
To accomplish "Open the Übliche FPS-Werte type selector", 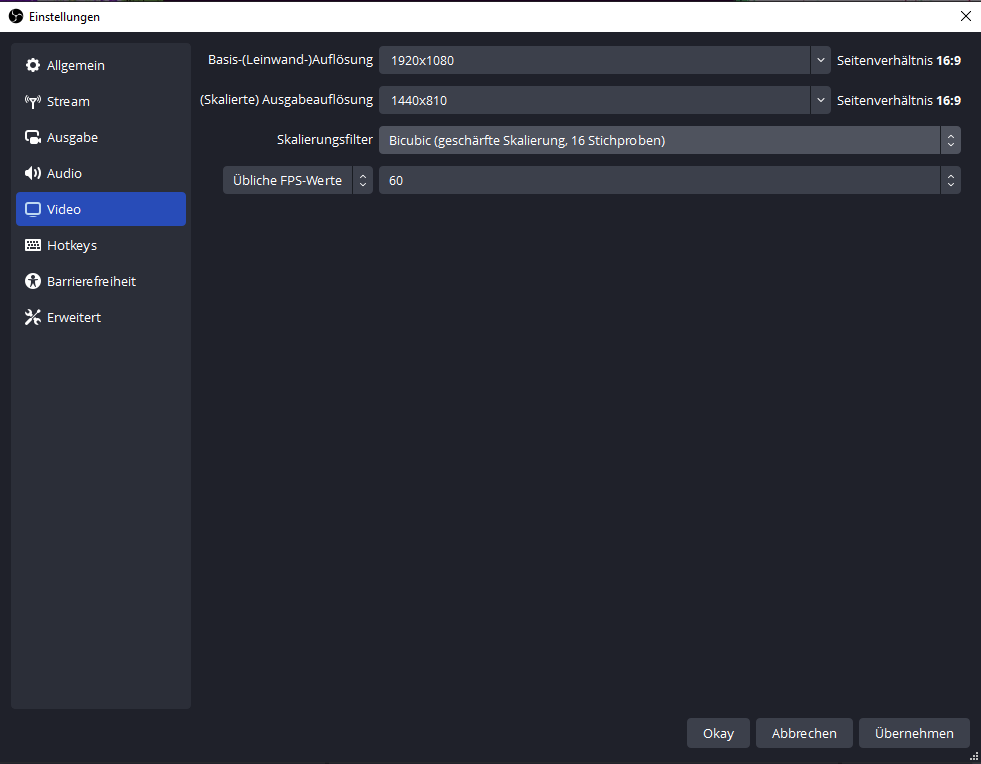I will (297, 180).
